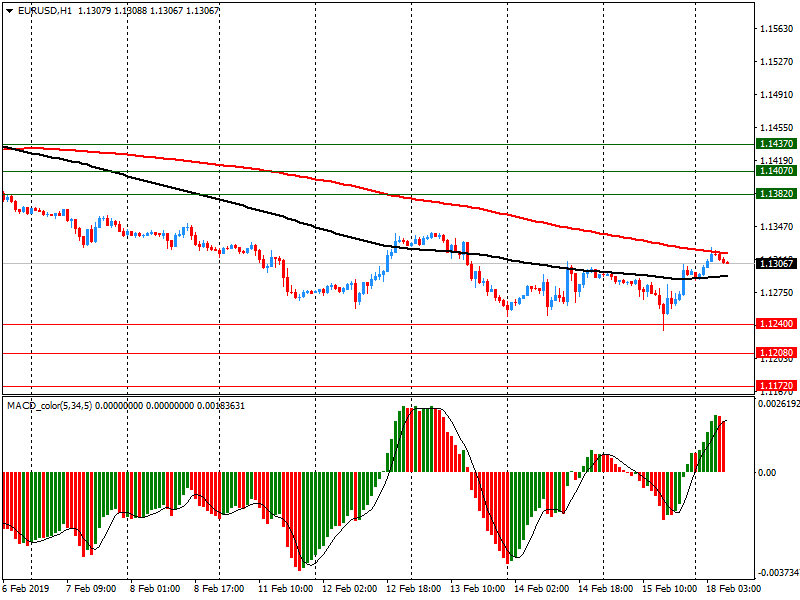Click the 1.14070 green resistance level label
The width and height of the screenshot is (800, 600).
[777, 171]
